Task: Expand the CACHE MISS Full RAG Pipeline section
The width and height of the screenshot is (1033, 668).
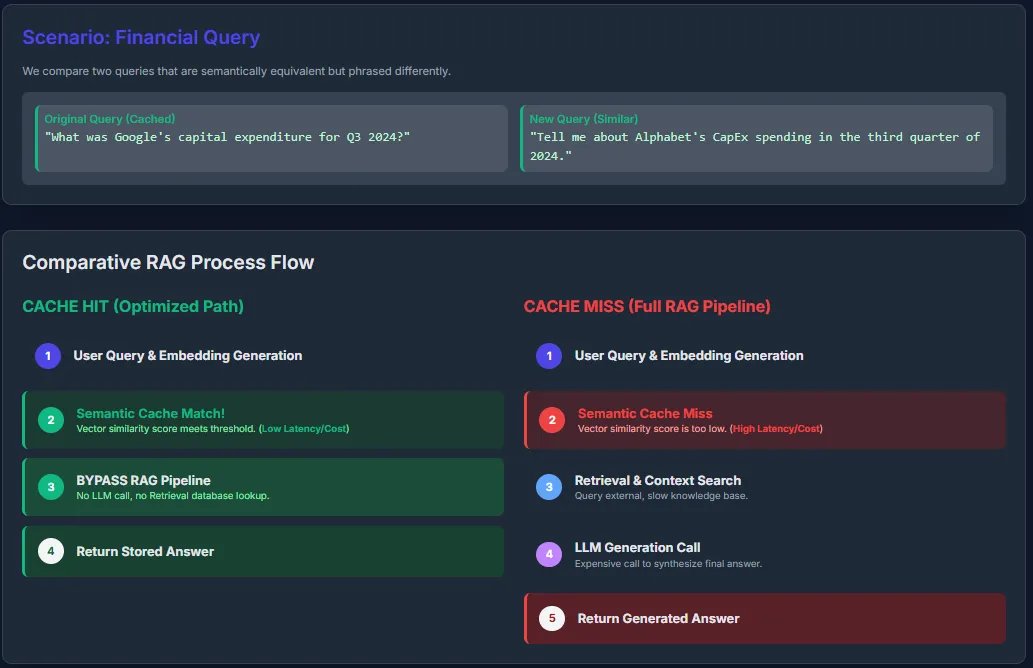Action: [648, 306]
